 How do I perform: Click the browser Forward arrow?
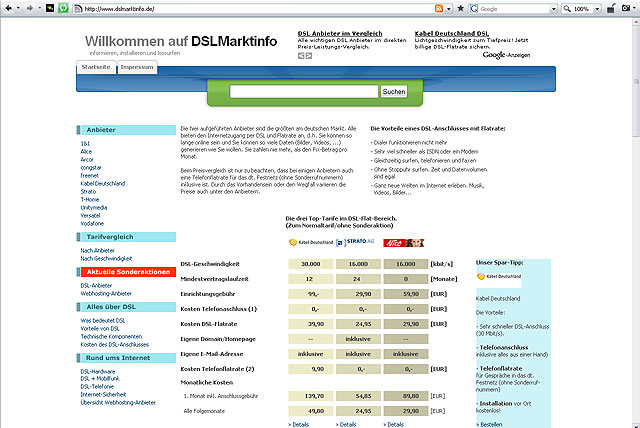click(29, 8)
